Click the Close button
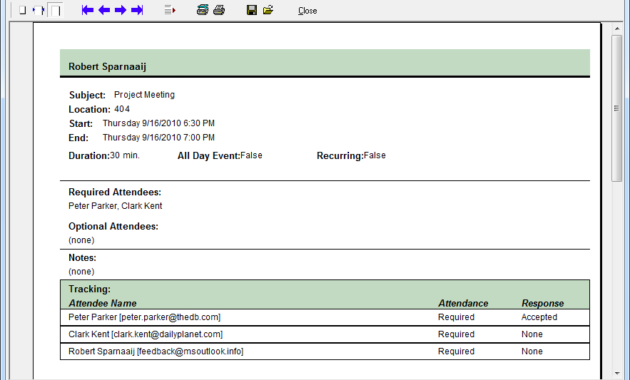Image resolution: width=630 pixels, height=380 pixels. (307, 11)
